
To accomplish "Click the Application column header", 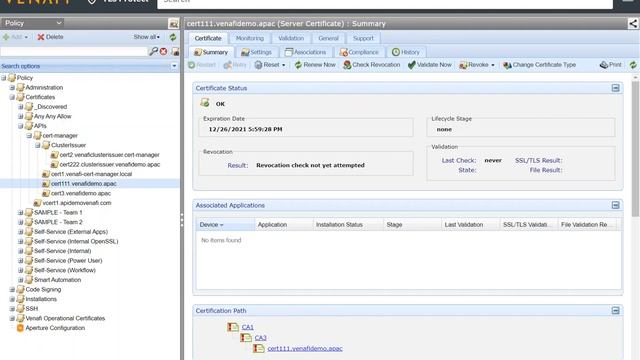I will pyautogui.click(x=284, y=225).
